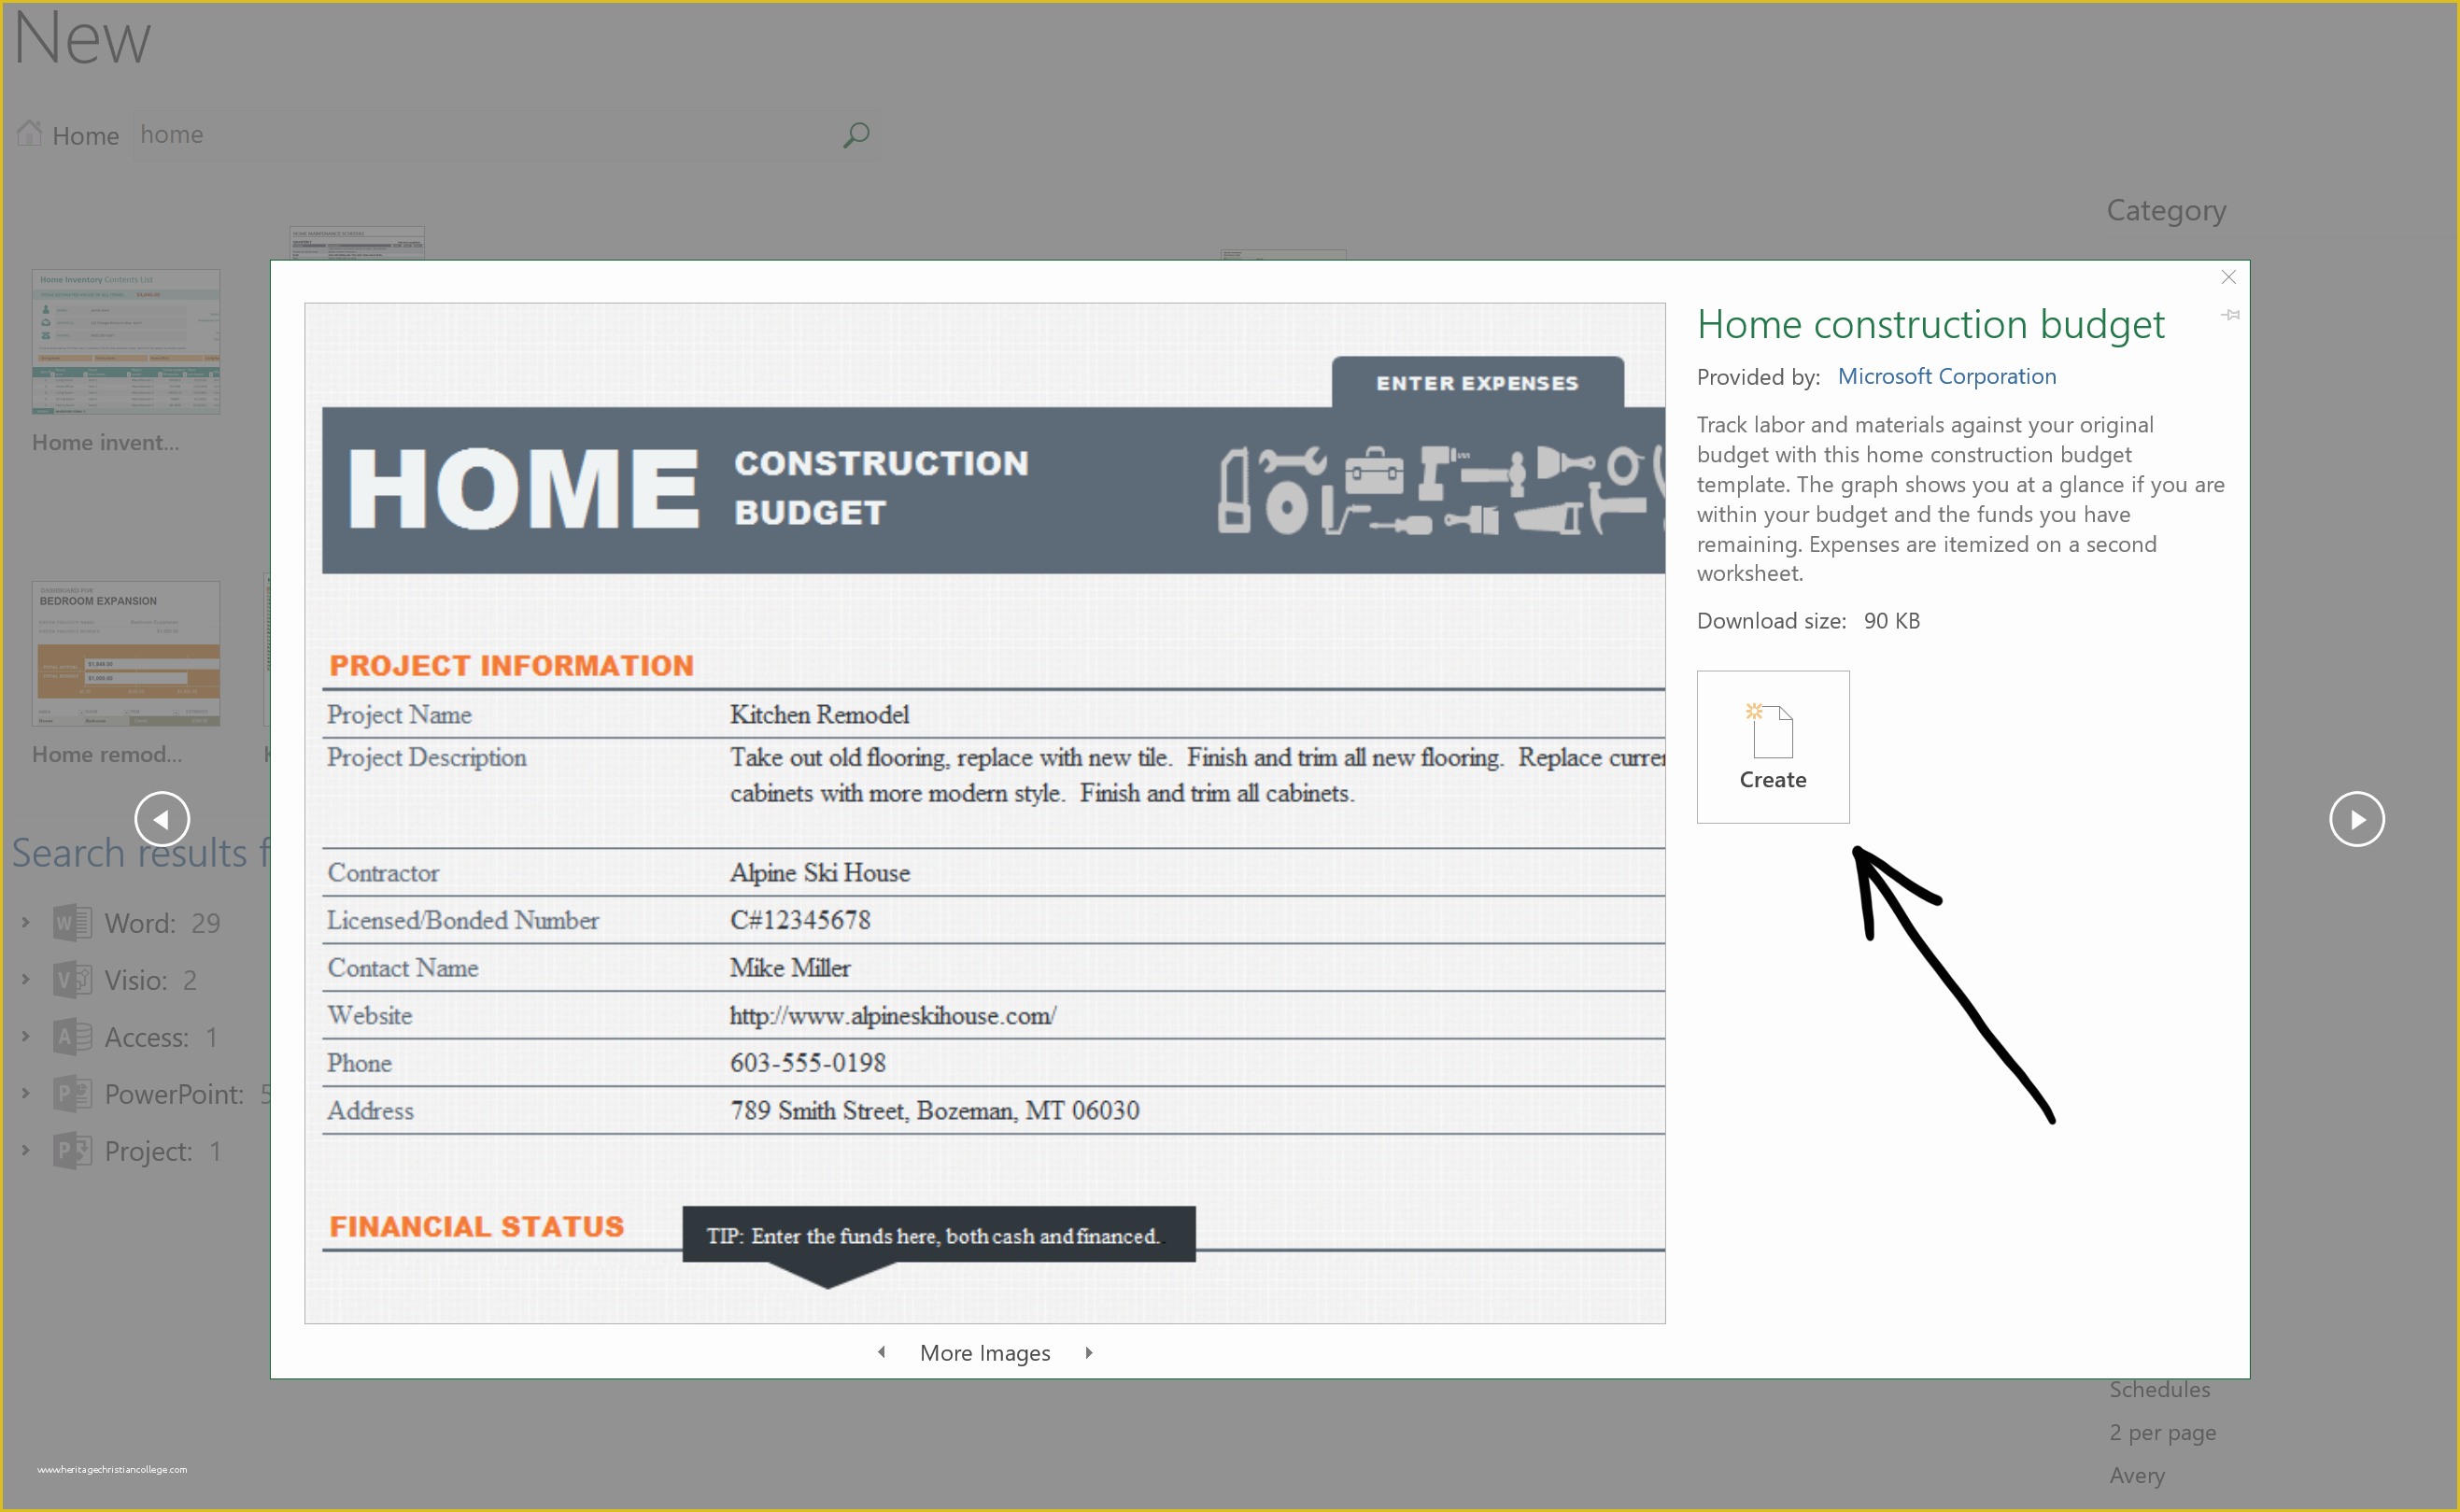Click the Download size 90 KB text
Image resolution: width=2460 pixels, height=1512 pixels.
(x=1808, y=621)
